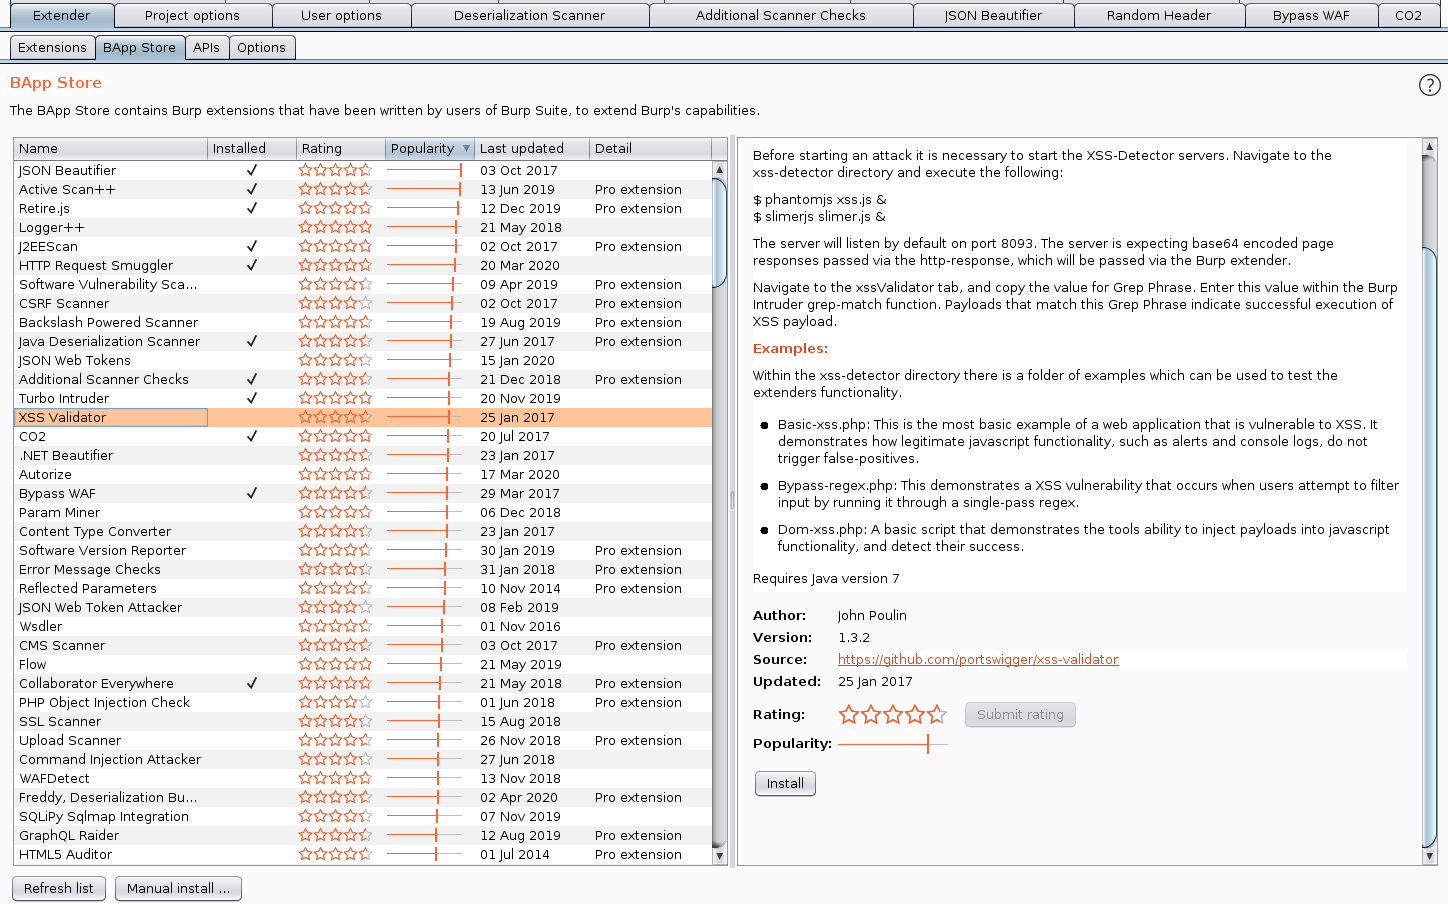Click the extension list vertical scrollbar thumb
1448x904 pixels.
[719, 233]
